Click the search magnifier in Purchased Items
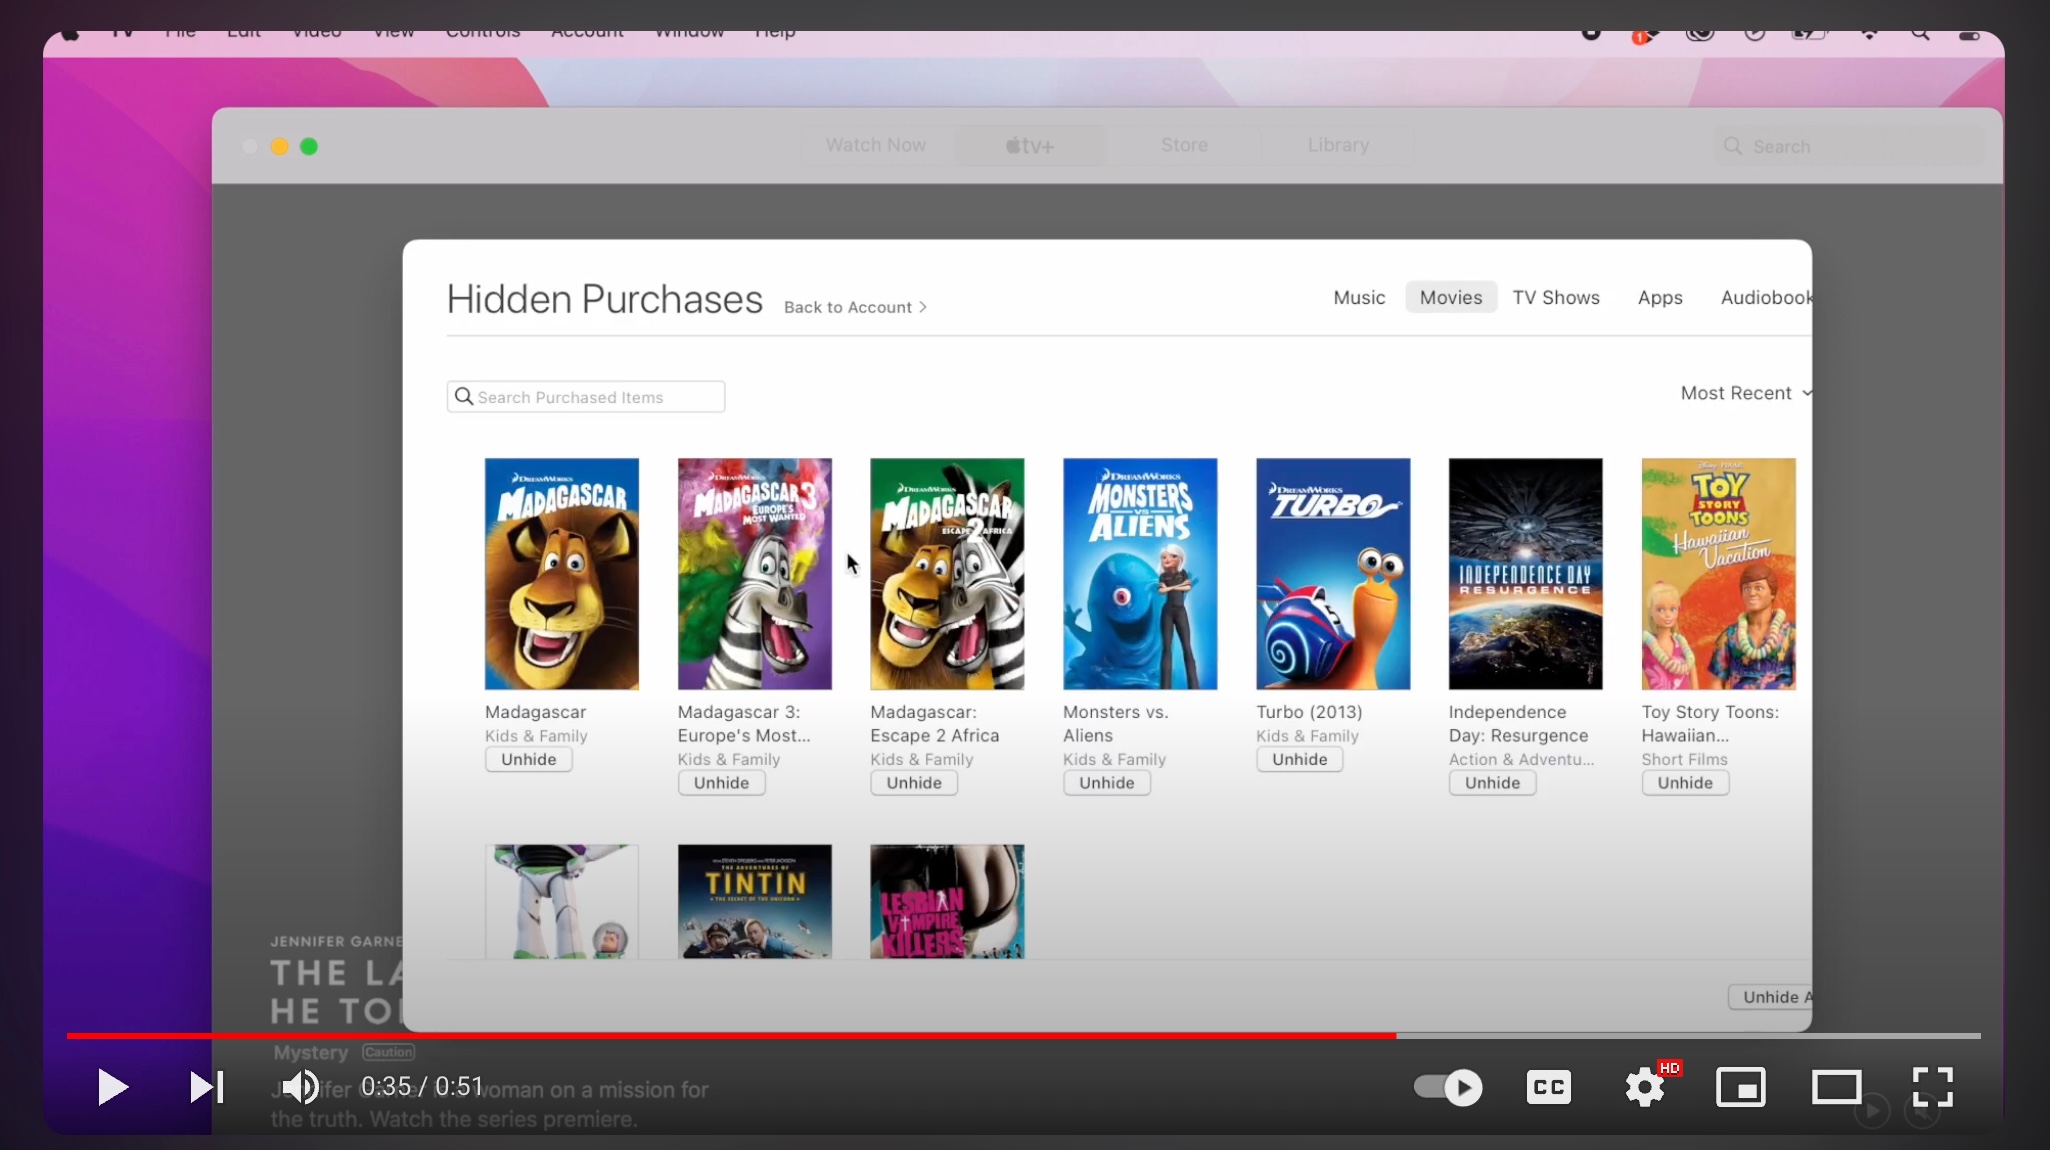 click(x=464, y=397)
